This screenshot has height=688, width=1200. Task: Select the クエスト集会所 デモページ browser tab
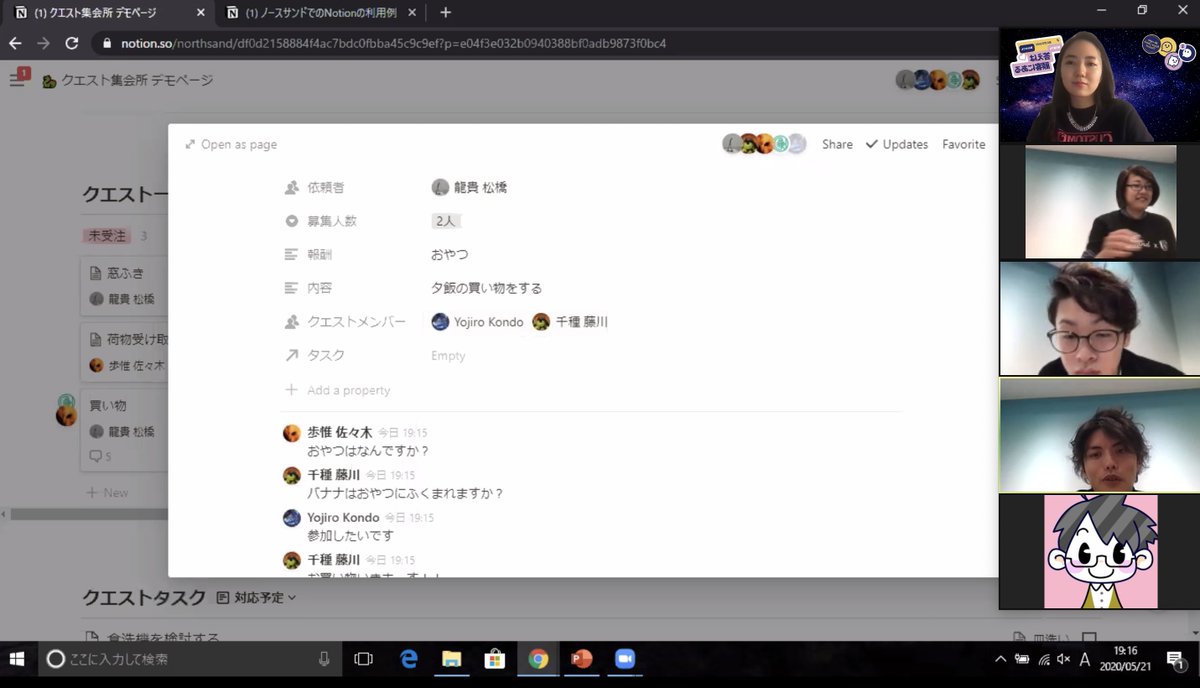click(x=108, y=13)
